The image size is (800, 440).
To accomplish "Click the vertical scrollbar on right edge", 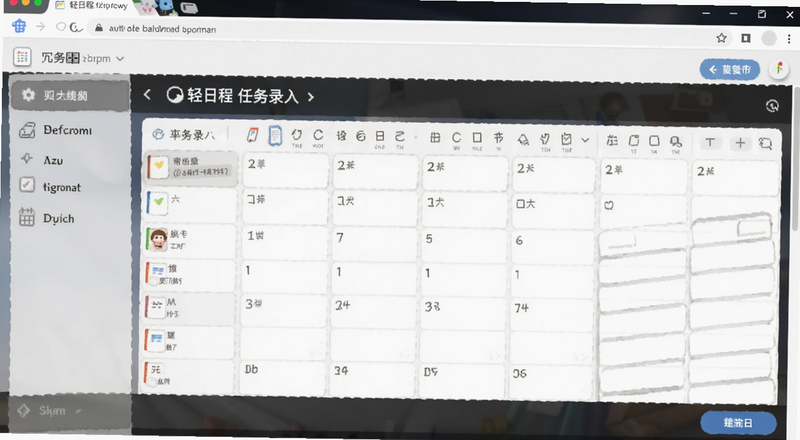I will [795, 158].
